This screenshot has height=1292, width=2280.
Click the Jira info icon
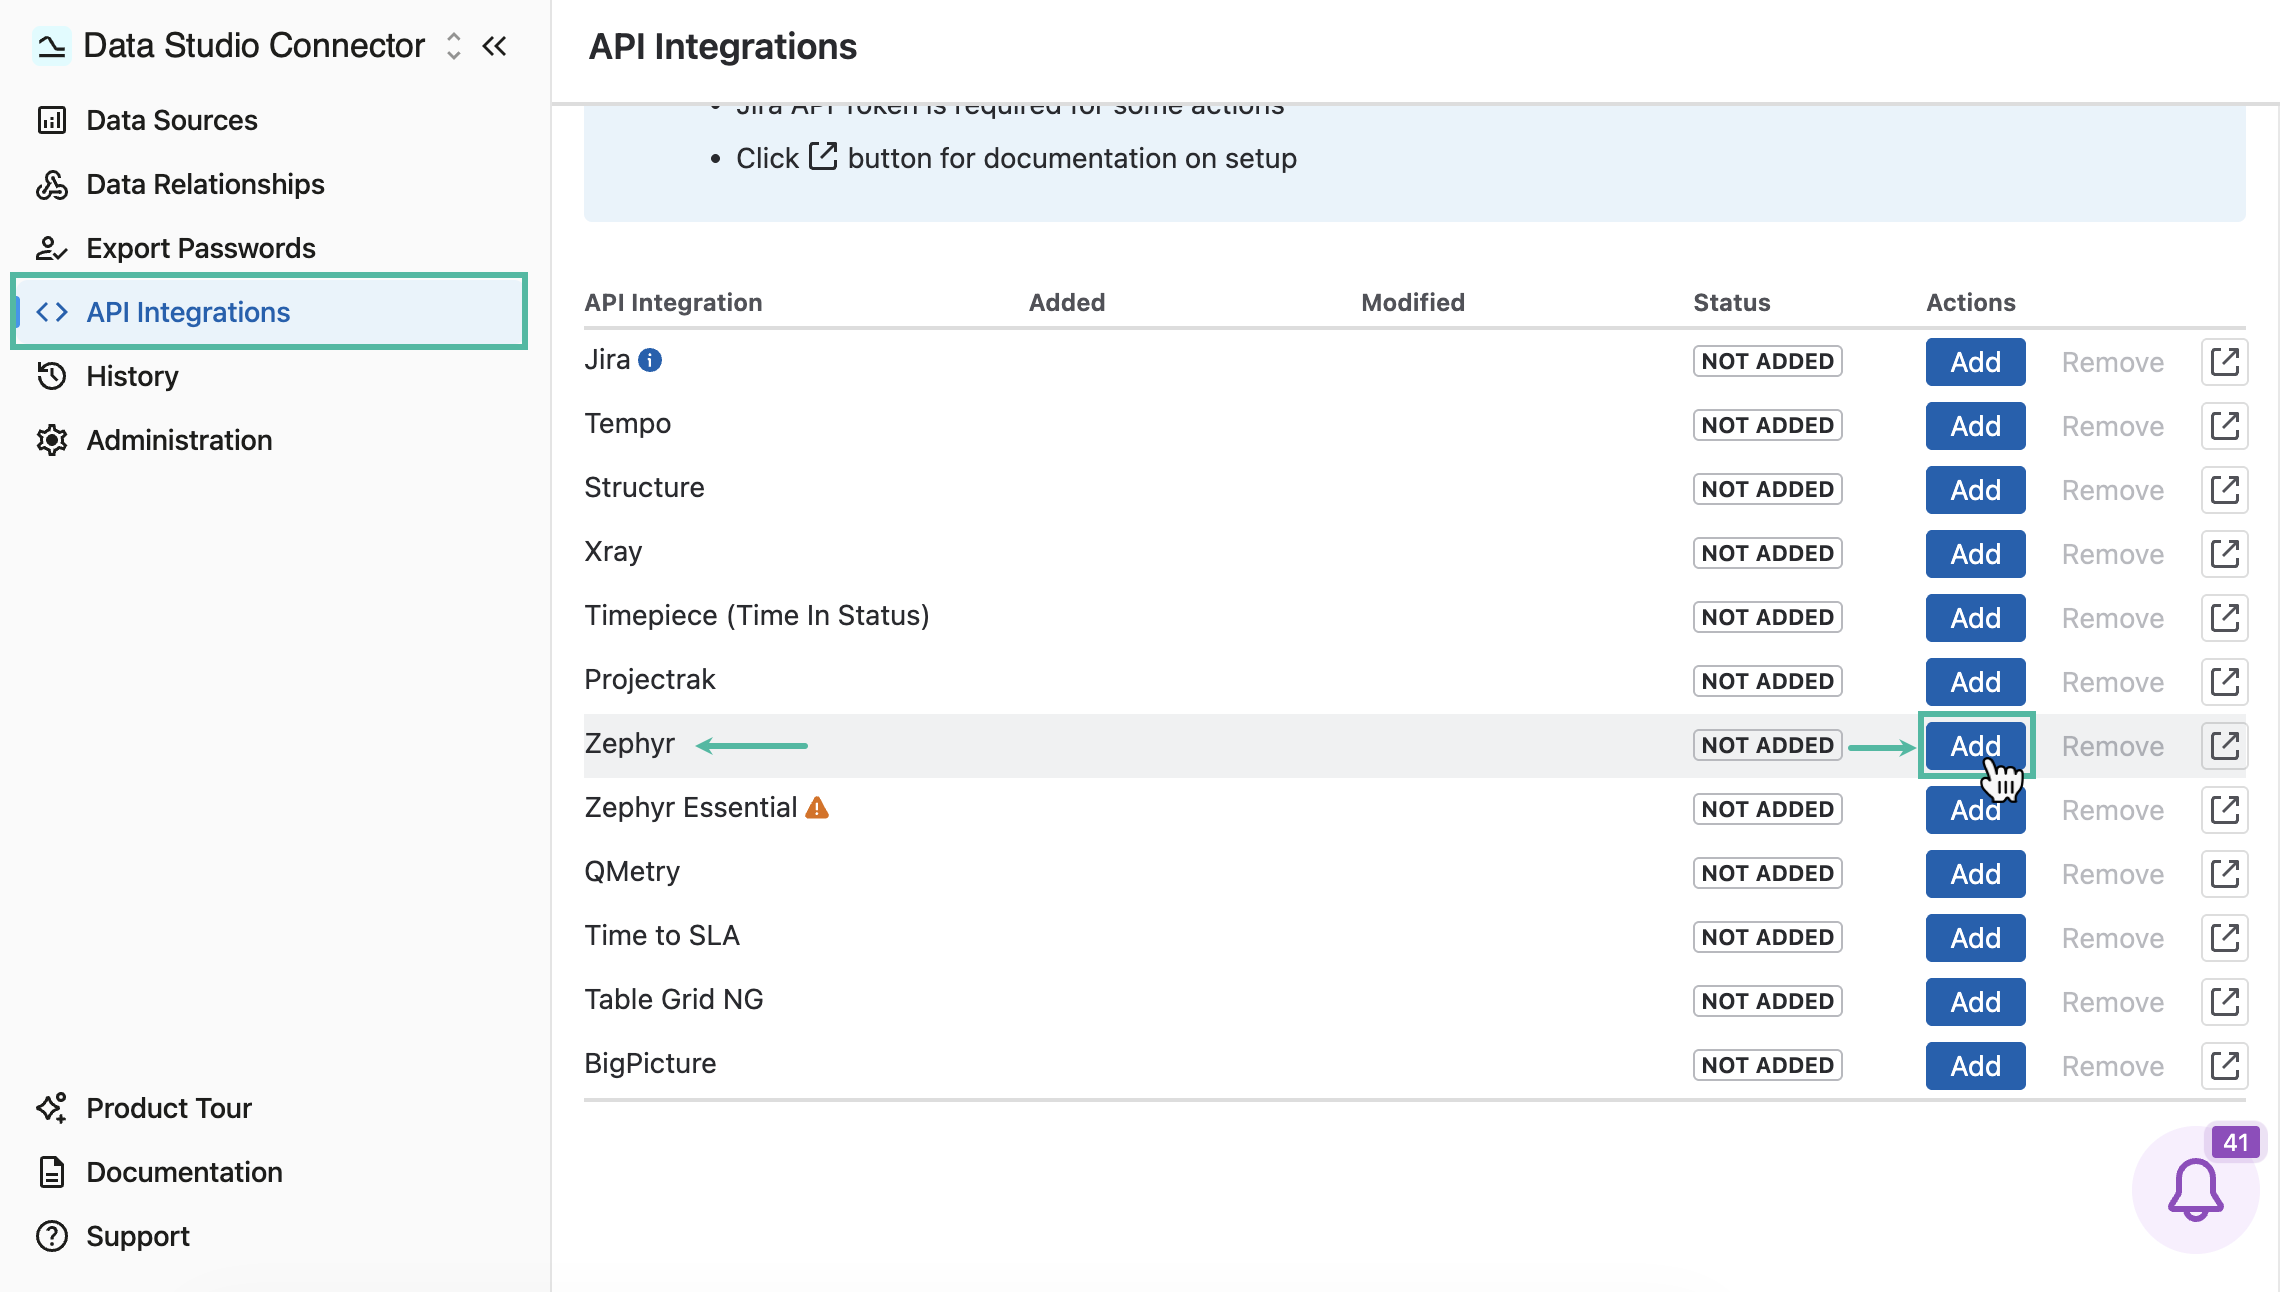tap(650, 360)
